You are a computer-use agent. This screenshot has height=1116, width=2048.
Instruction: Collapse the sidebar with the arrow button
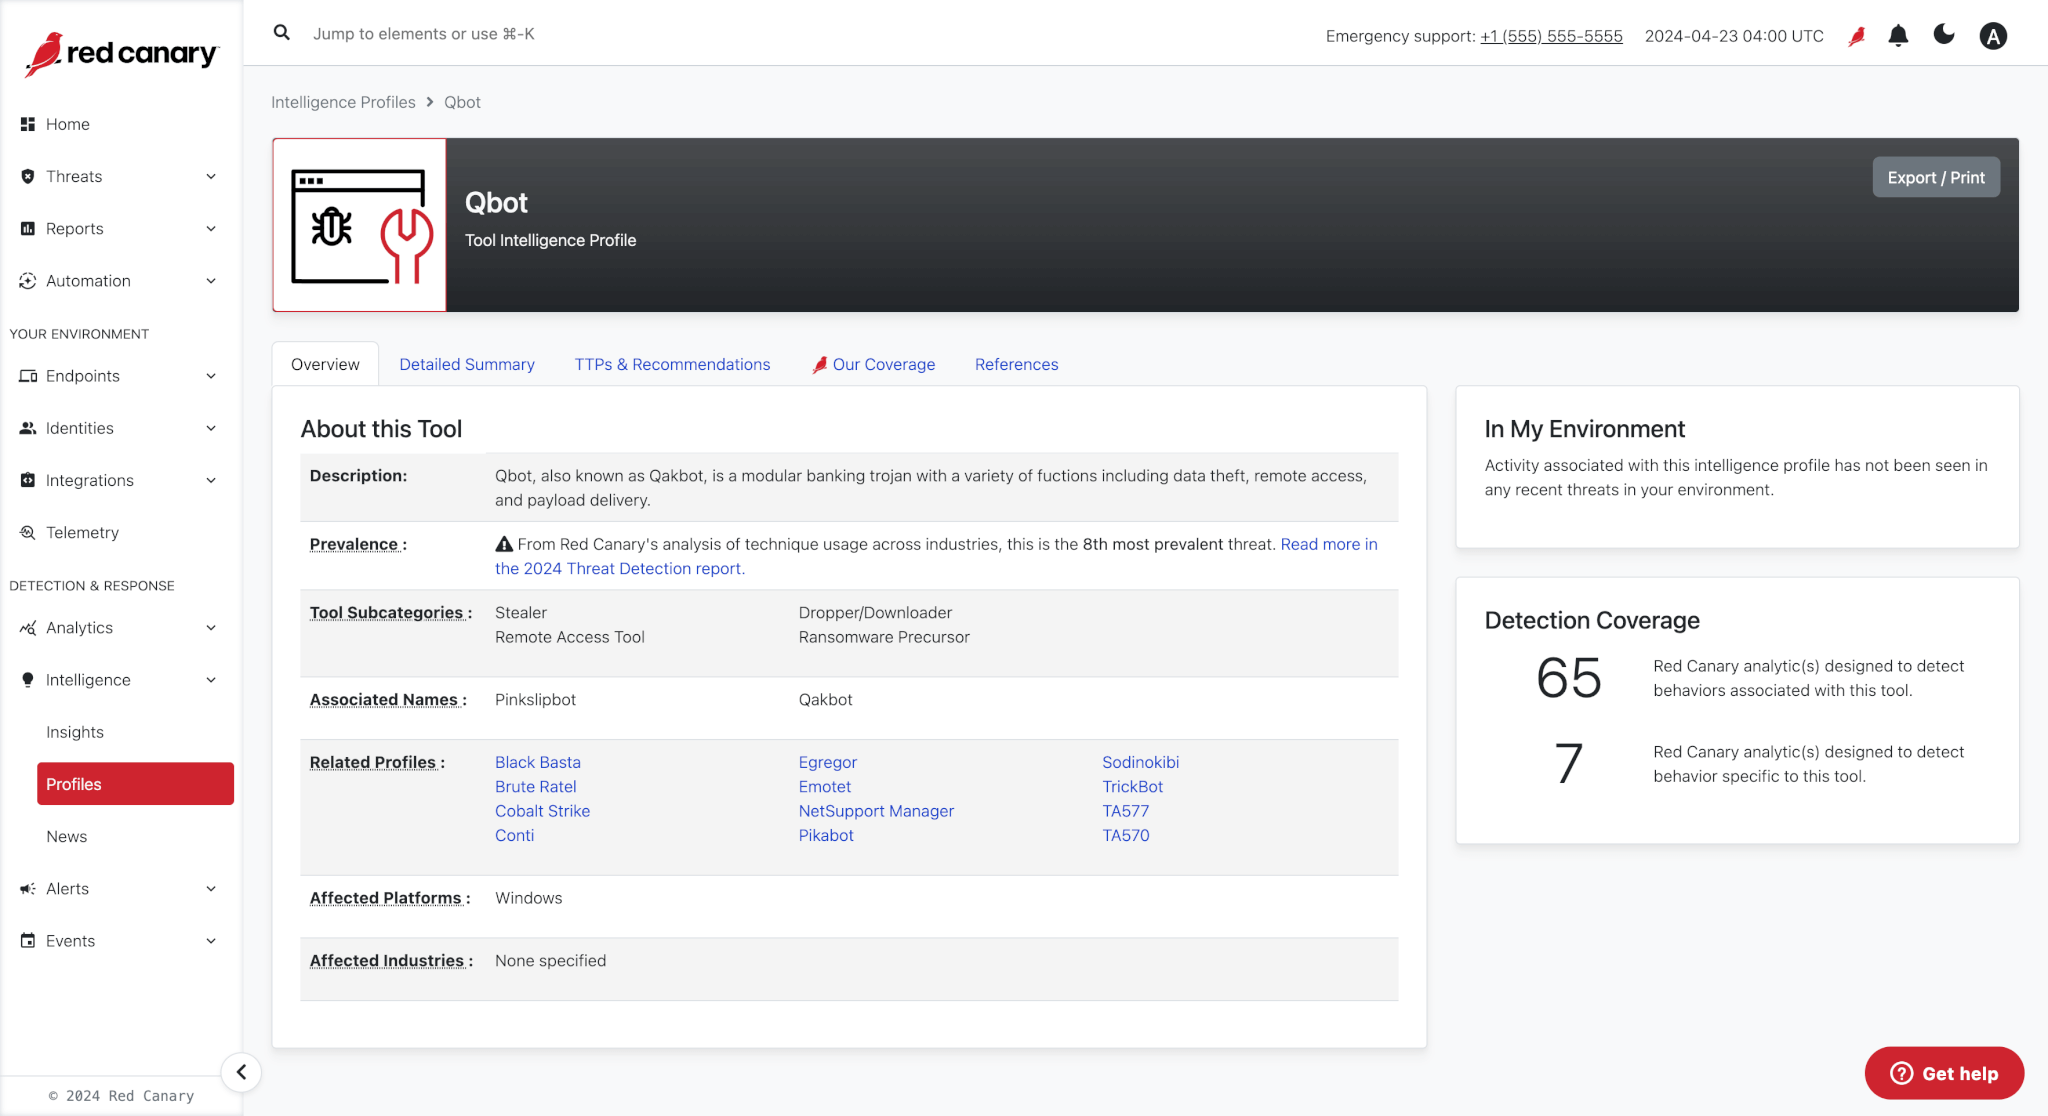pyautogui.click(x=241, y=1072)
